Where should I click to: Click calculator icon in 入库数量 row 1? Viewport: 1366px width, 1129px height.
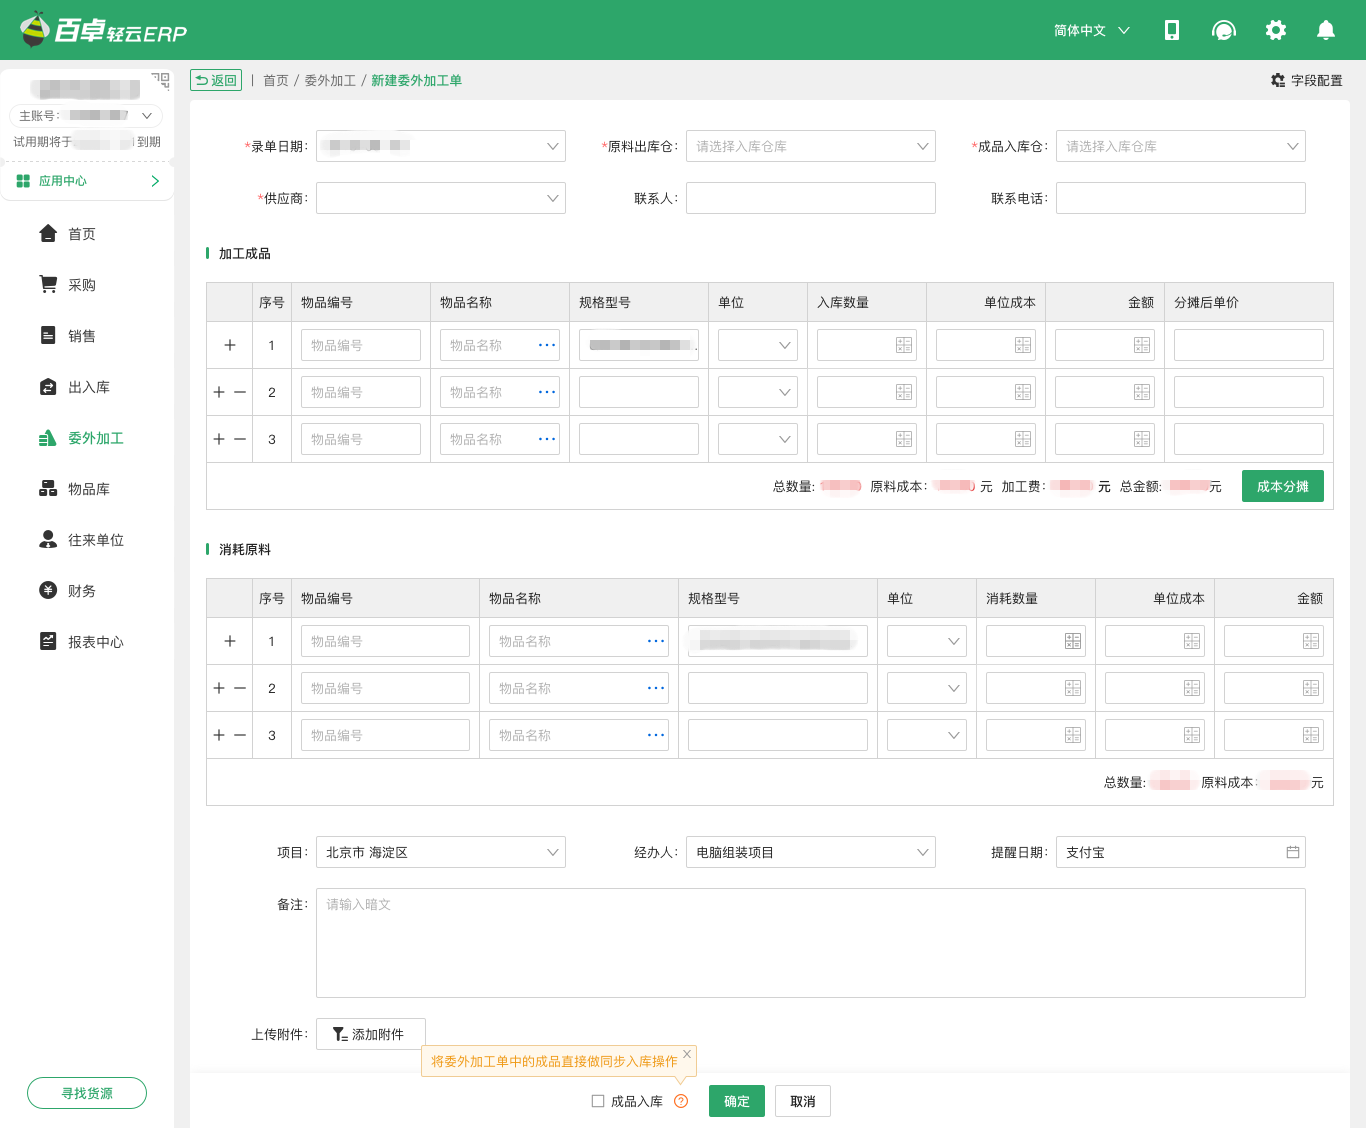pyautogui.click(x=904, y=345)
